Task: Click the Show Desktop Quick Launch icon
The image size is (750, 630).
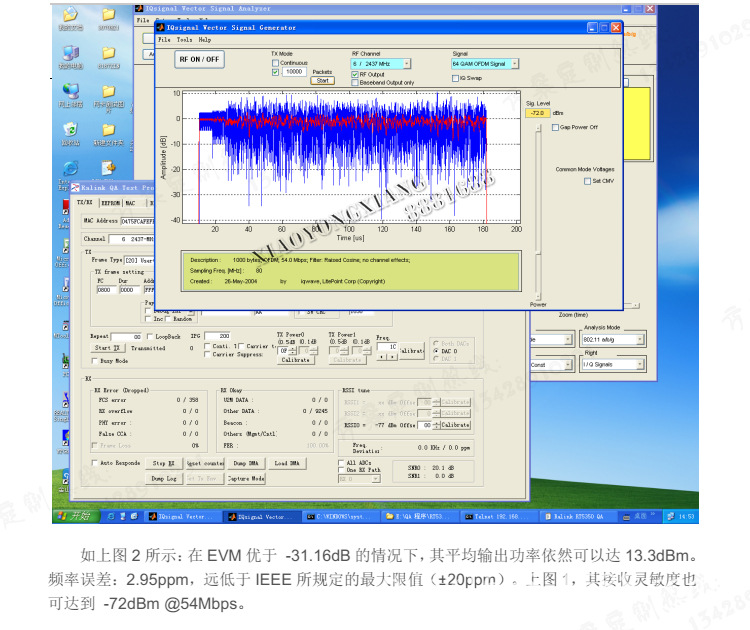Action: tap(122, 516)
